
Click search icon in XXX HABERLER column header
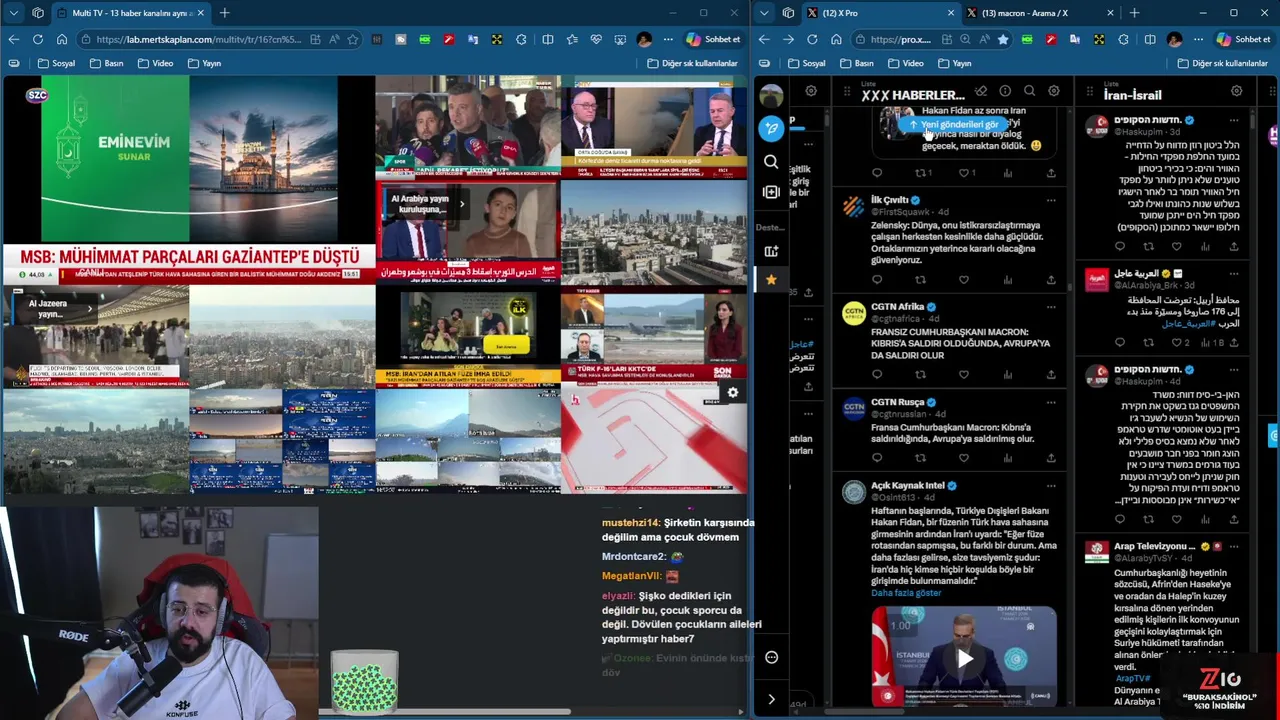(1029, 91)
